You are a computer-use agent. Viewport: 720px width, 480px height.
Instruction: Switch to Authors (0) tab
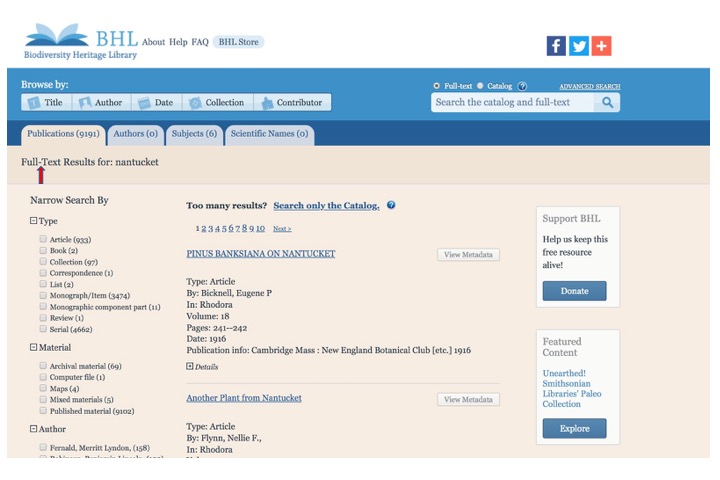point(135,135)
